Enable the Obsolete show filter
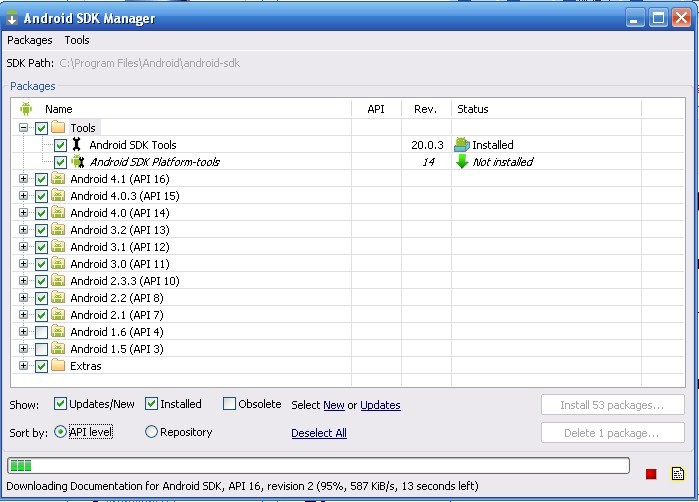This screenshot has width=699, height=502. [x=229, y=404]
